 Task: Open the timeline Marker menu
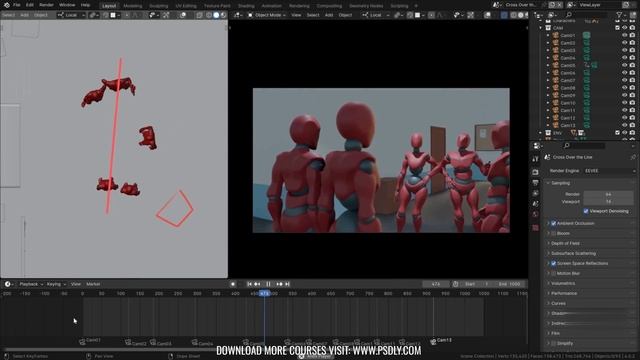pyautogui.click(x=93, y=284)
